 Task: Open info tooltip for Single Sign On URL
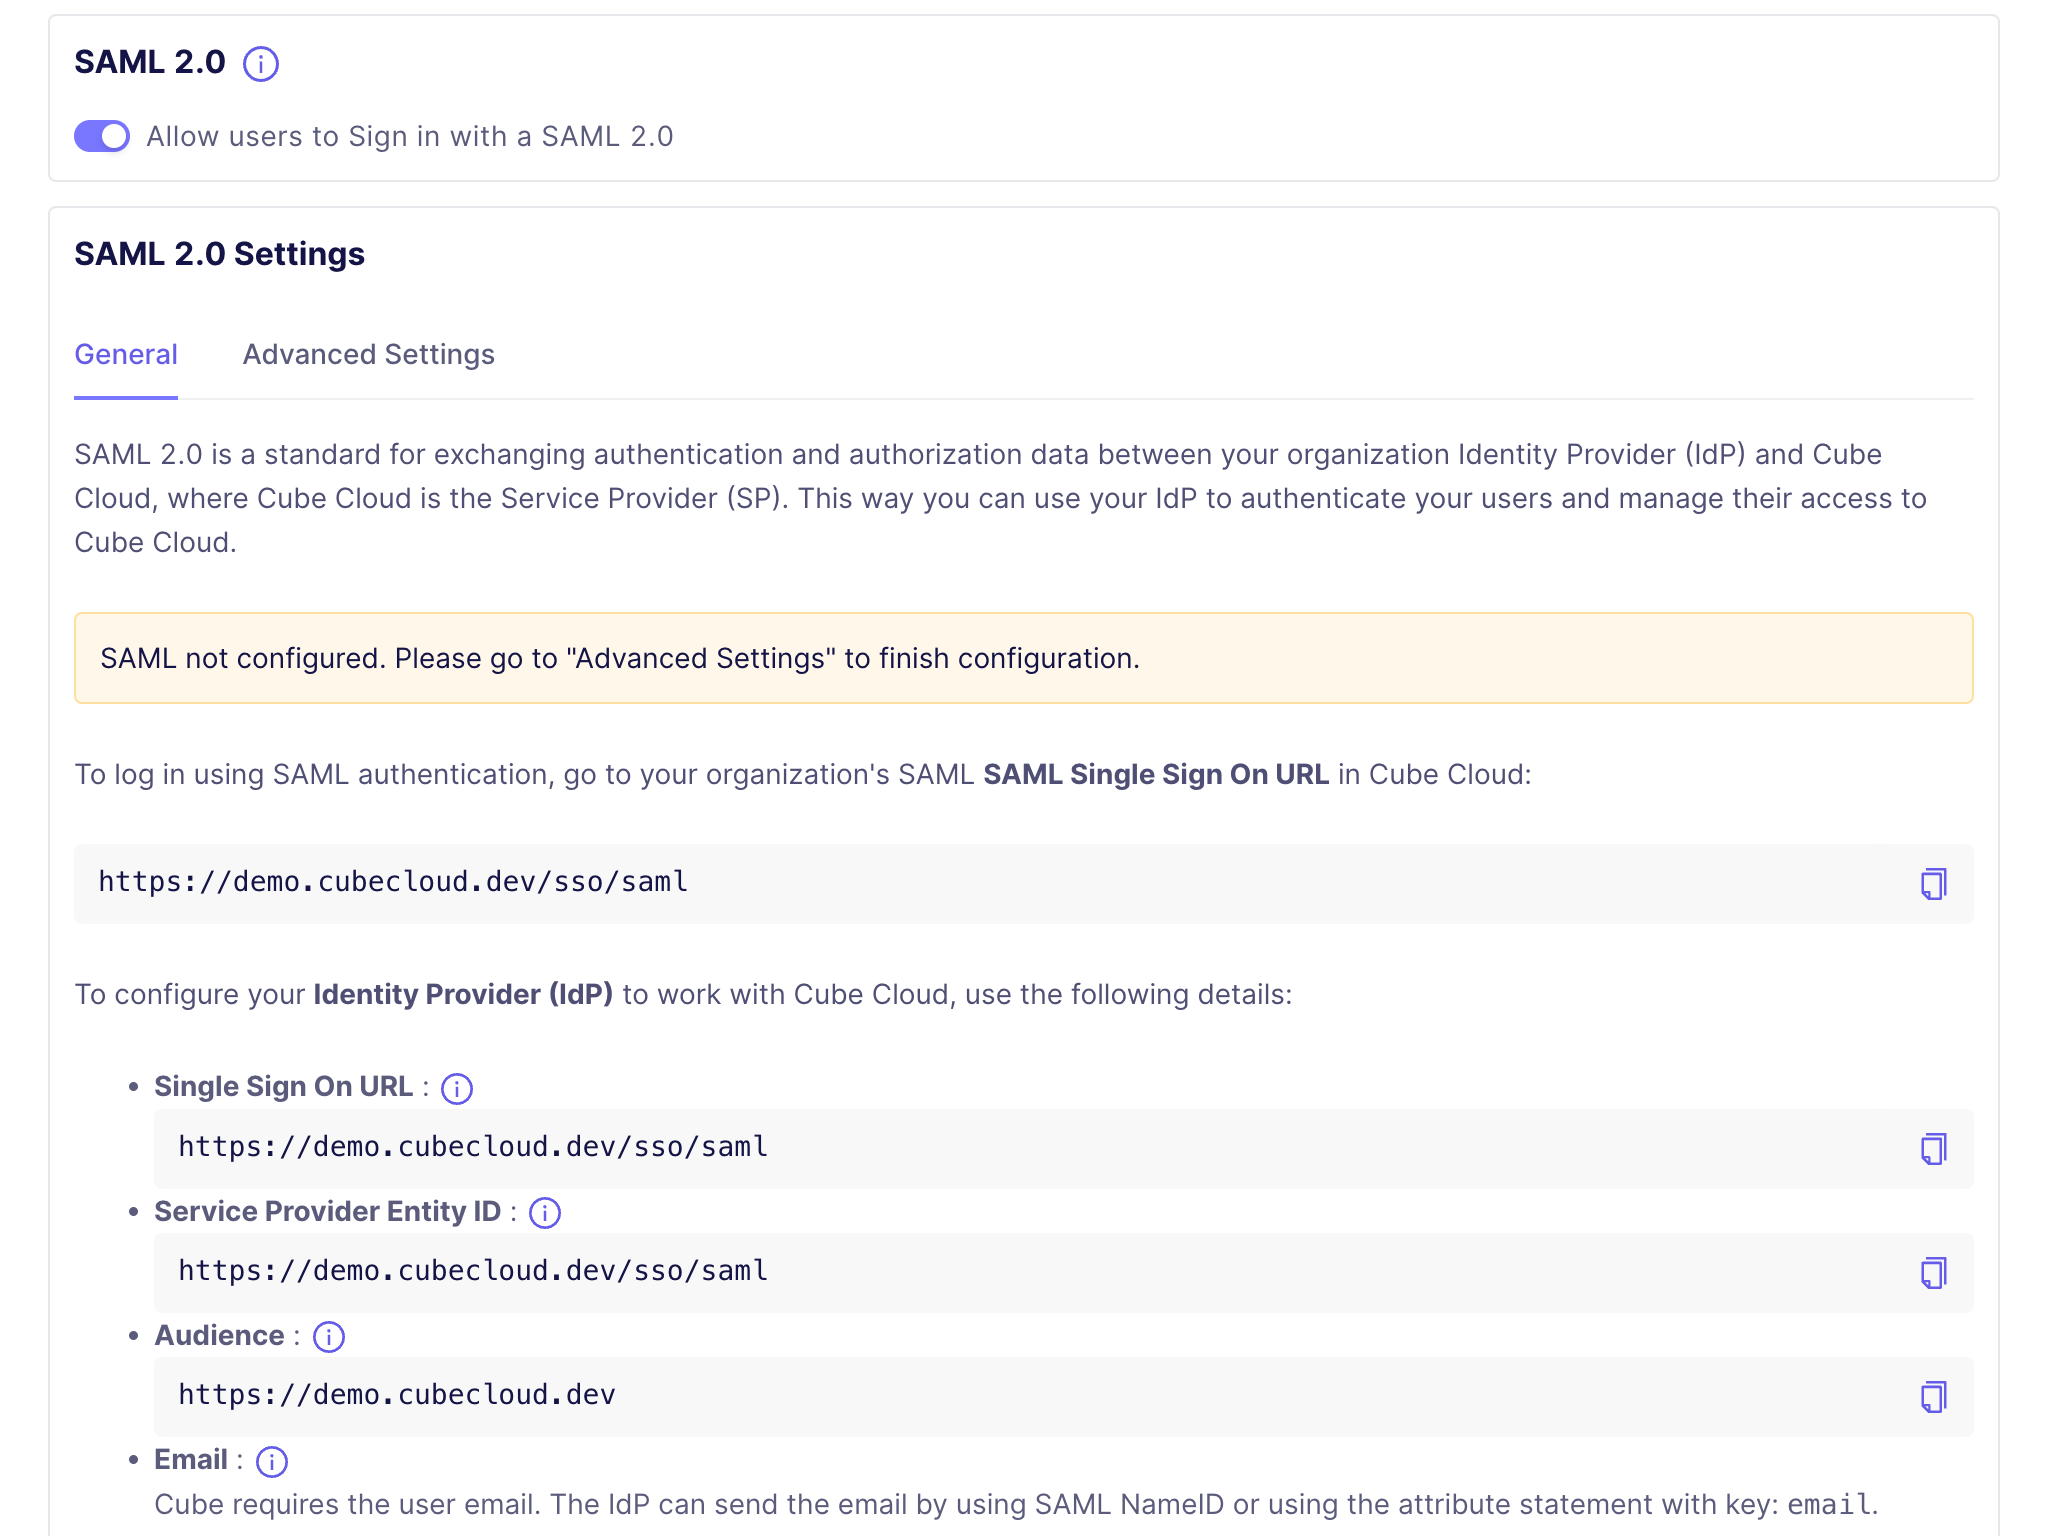coord(457,1088)
